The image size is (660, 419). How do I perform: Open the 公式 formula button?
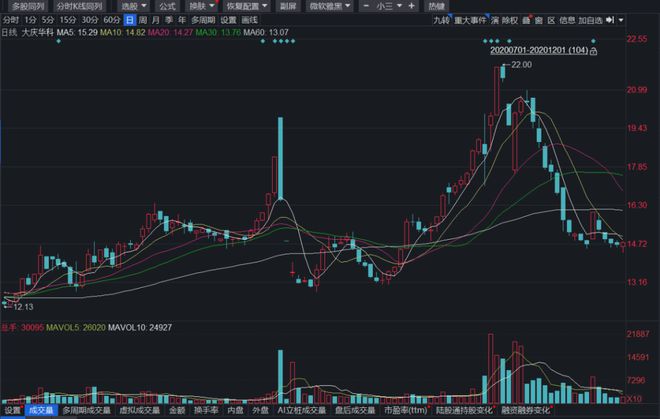[167, 6]
